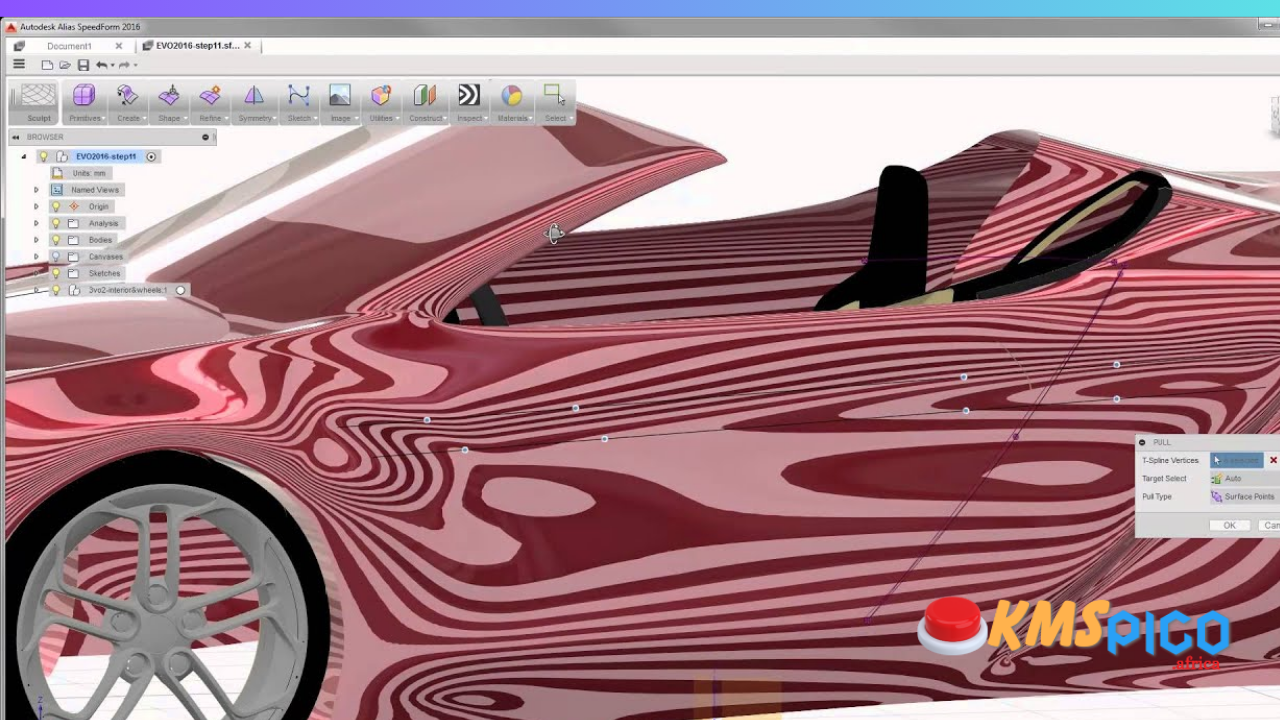Open the Pull Type Surface Points dropdown
Viewport: 1280px width, 720px height.
[x=1244, y=497]
